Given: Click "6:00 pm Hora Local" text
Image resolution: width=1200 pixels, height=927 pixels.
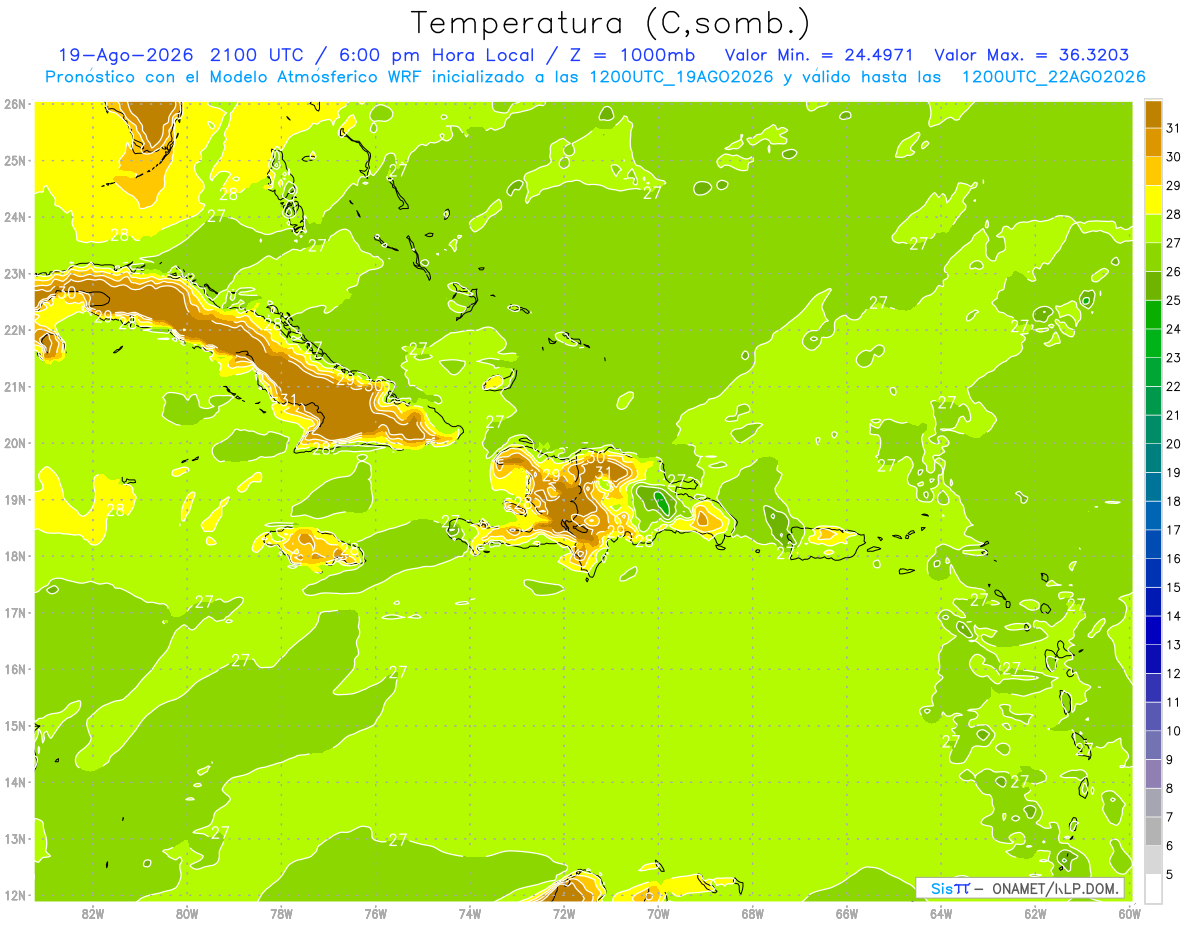Looking at the screenshot, I should 437,55.
